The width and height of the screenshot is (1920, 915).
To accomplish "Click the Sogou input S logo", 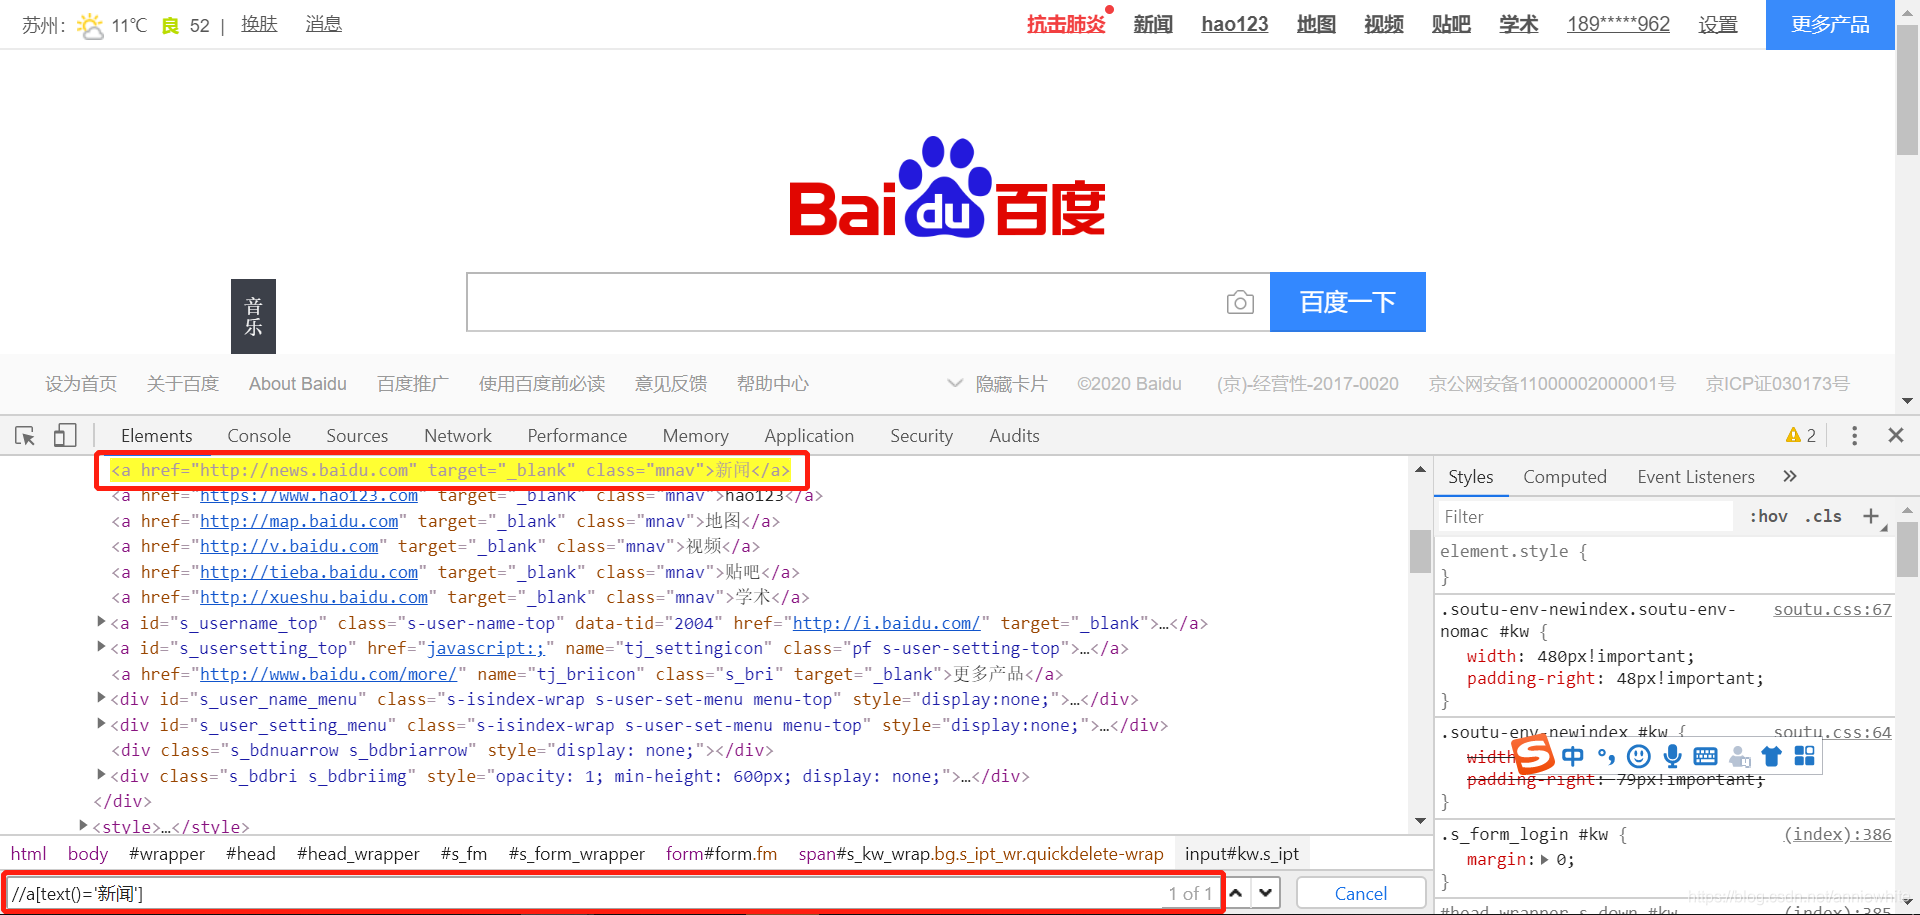I will [1534, 755].
